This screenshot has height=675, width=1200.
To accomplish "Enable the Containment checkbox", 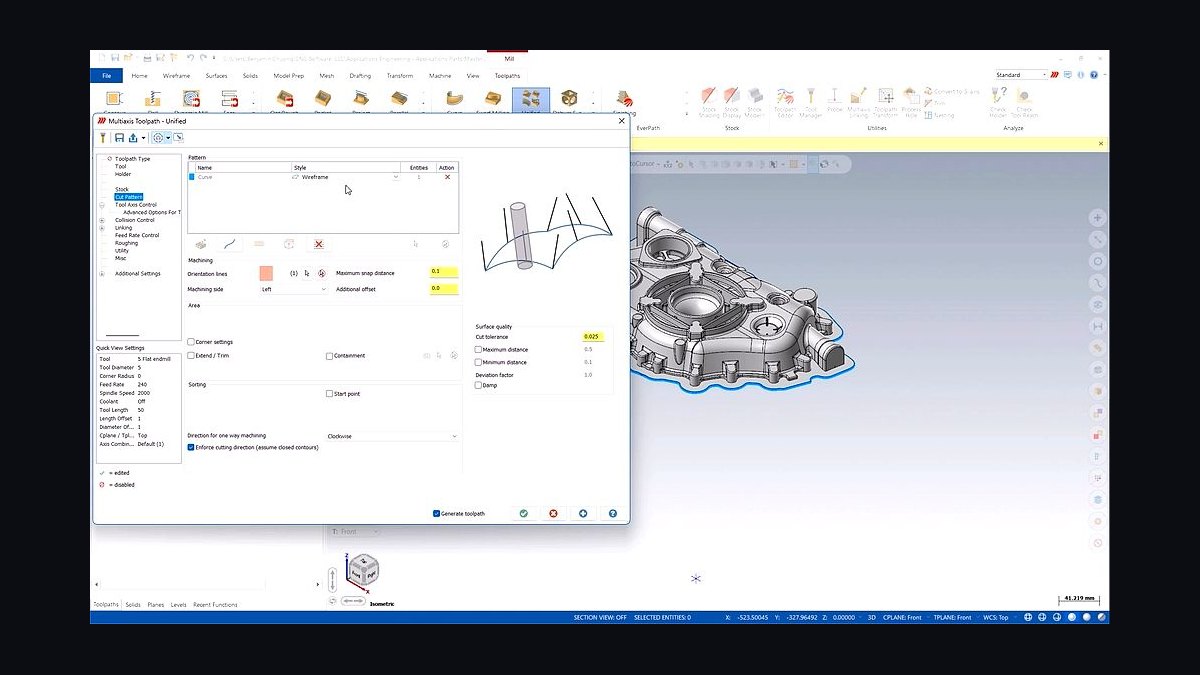I will pos(329,356).
